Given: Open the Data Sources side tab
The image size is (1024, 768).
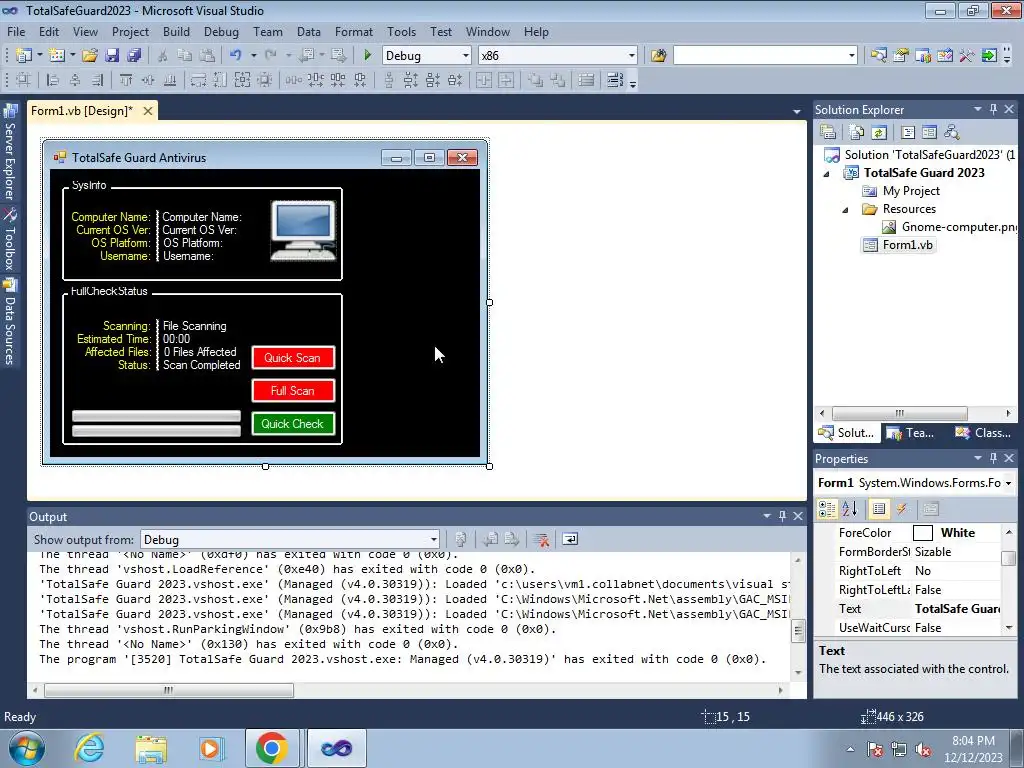Looking at the screenshot, I should pos(10,321).
